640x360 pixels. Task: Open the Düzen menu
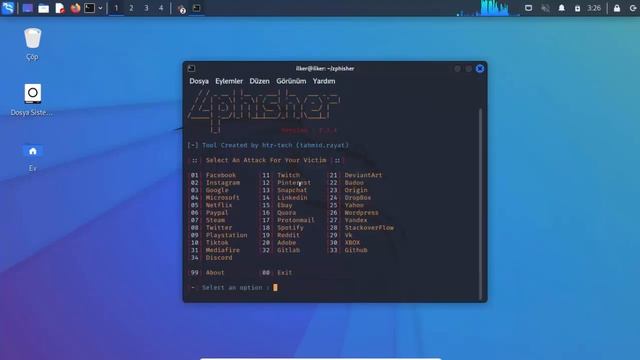pyautogui.click(x=260, y=81)
